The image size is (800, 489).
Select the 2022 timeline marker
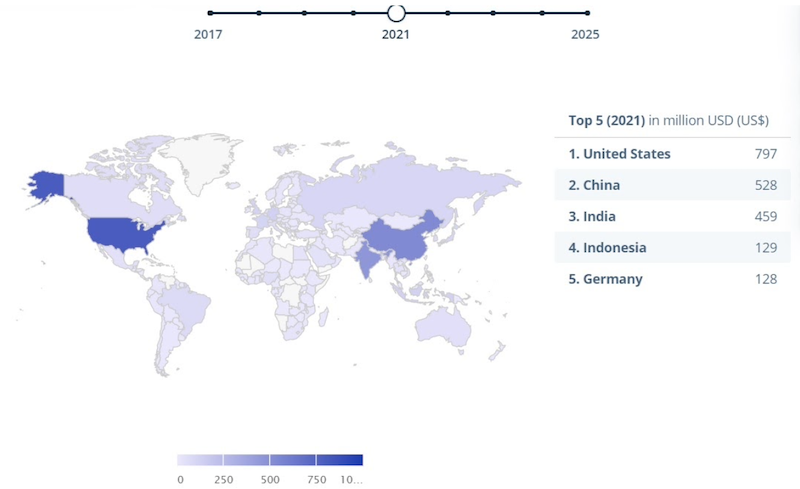[x=447, y=13]
